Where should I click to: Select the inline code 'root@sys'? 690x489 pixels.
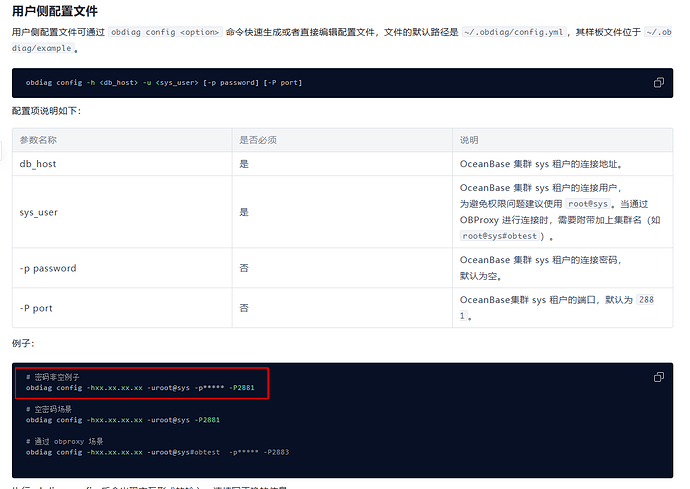pos(588,204)
